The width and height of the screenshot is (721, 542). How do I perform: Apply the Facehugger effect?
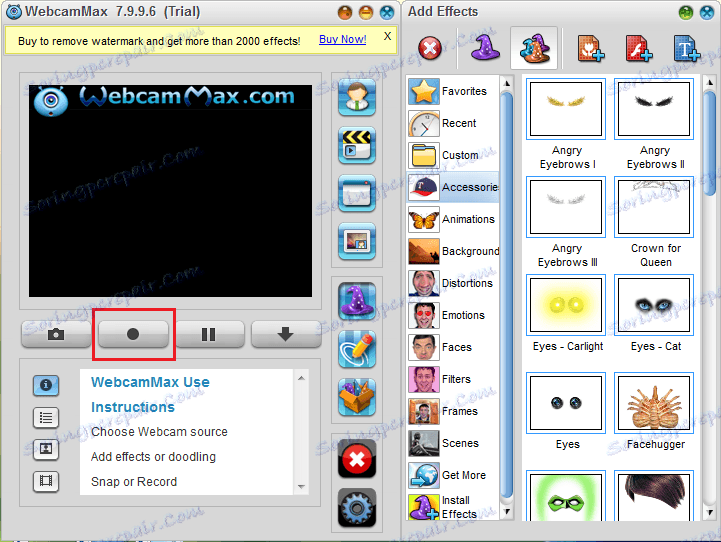[654, 403]
